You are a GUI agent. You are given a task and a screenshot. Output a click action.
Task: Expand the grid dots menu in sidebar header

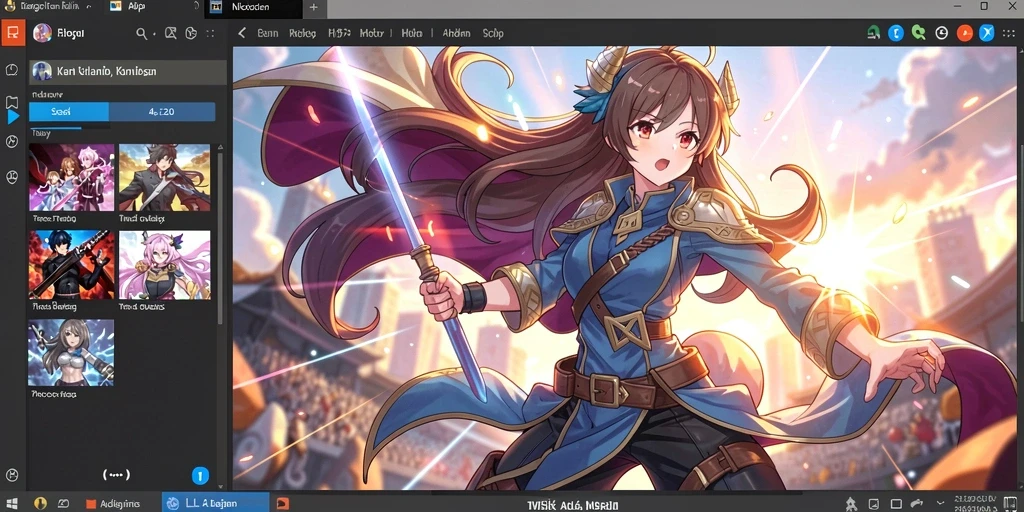coord(210,33)
